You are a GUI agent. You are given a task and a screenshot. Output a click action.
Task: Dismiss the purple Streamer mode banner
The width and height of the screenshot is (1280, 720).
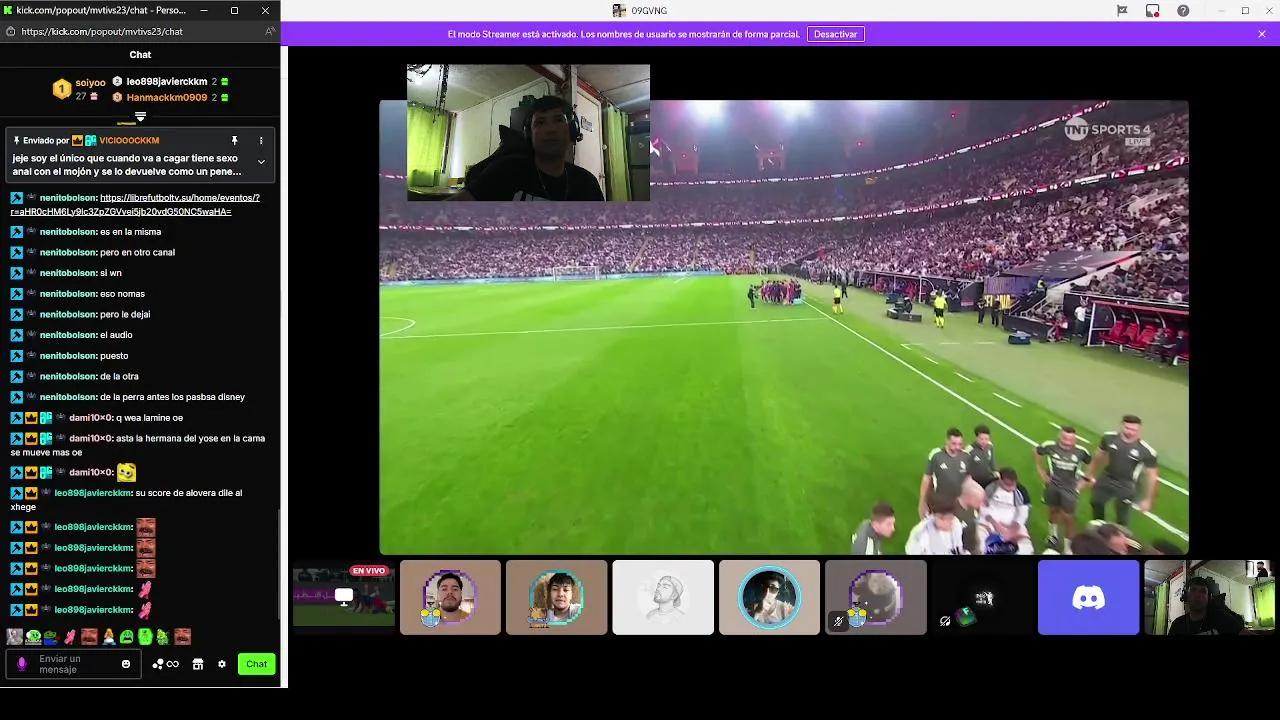click(x=1262, y=34)
